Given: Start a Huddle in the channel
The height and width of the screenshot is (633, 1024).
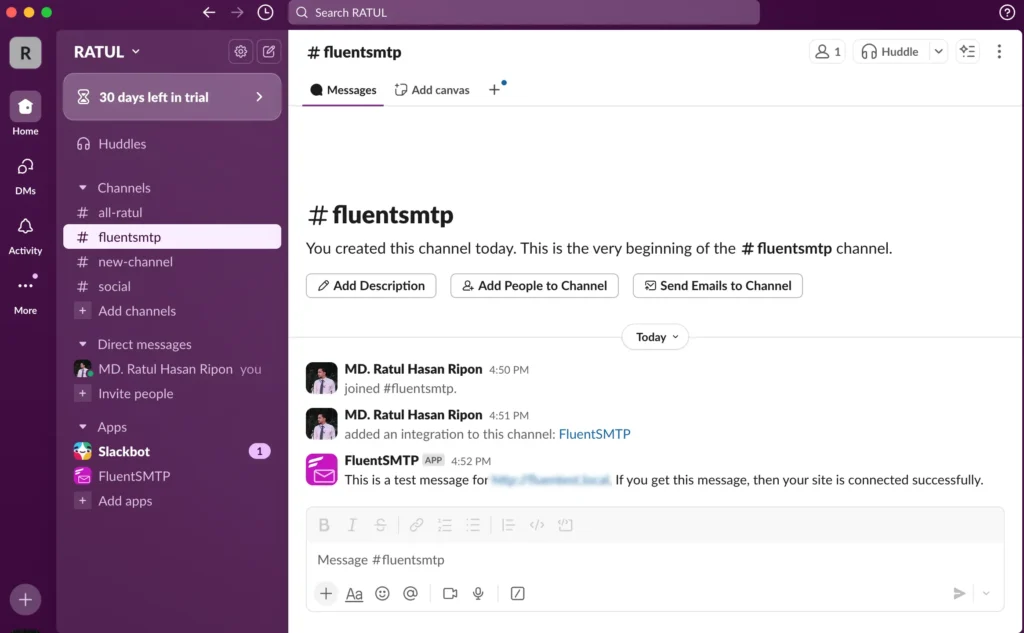Looking at the screenshot, I should 891,52.
